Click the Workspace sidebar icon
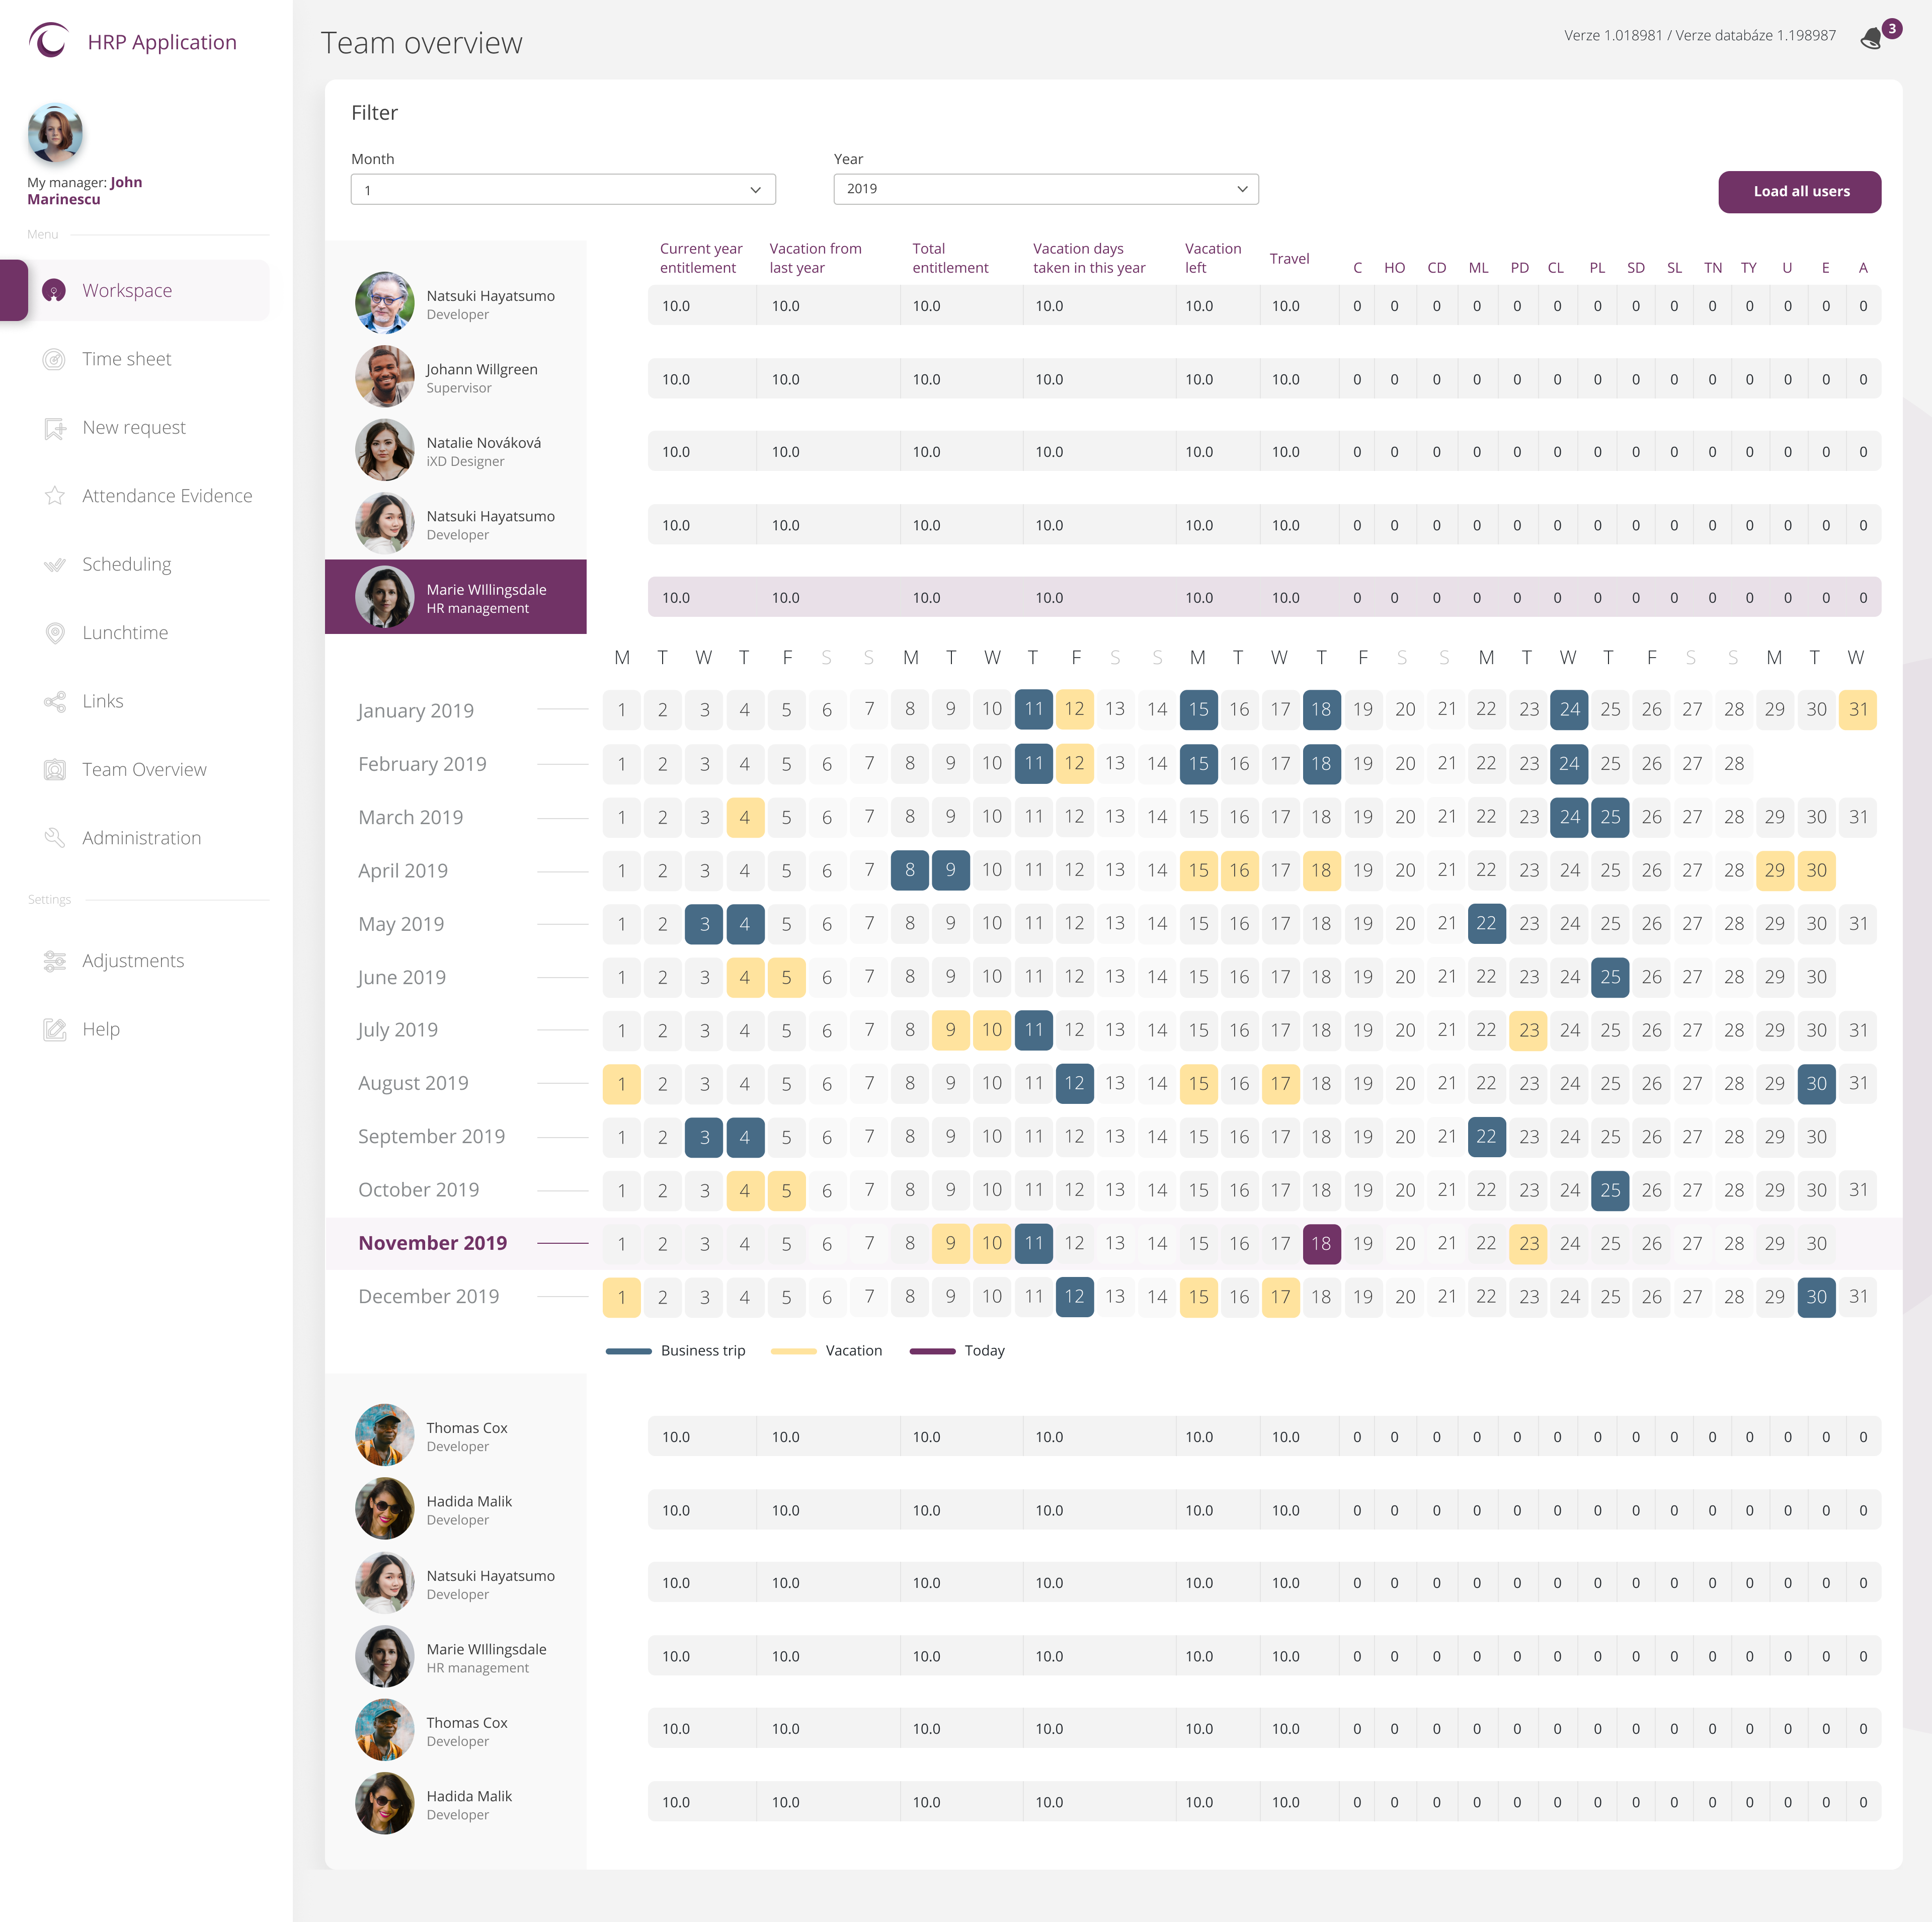The width and height of the screenshot is (1932, 1922). (x=54, y=291)
